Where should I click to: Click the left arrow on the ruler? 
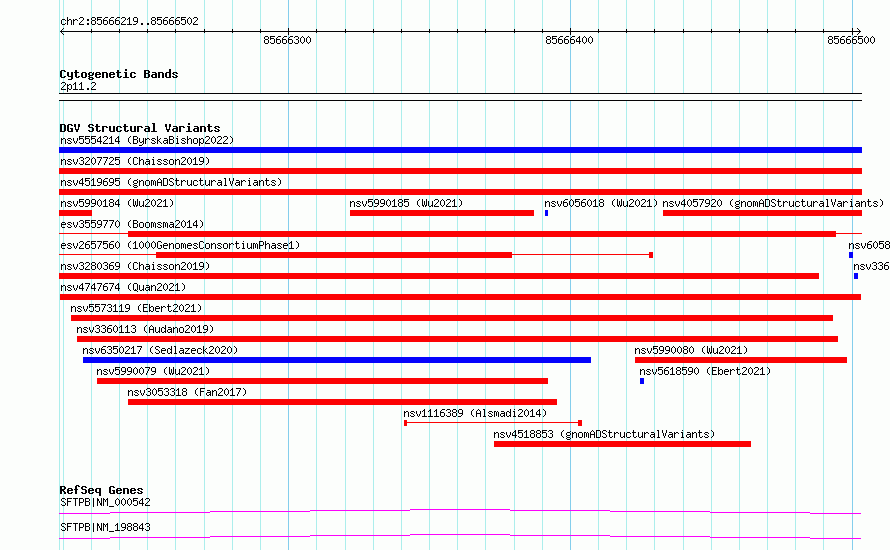(x=62, y=32)
